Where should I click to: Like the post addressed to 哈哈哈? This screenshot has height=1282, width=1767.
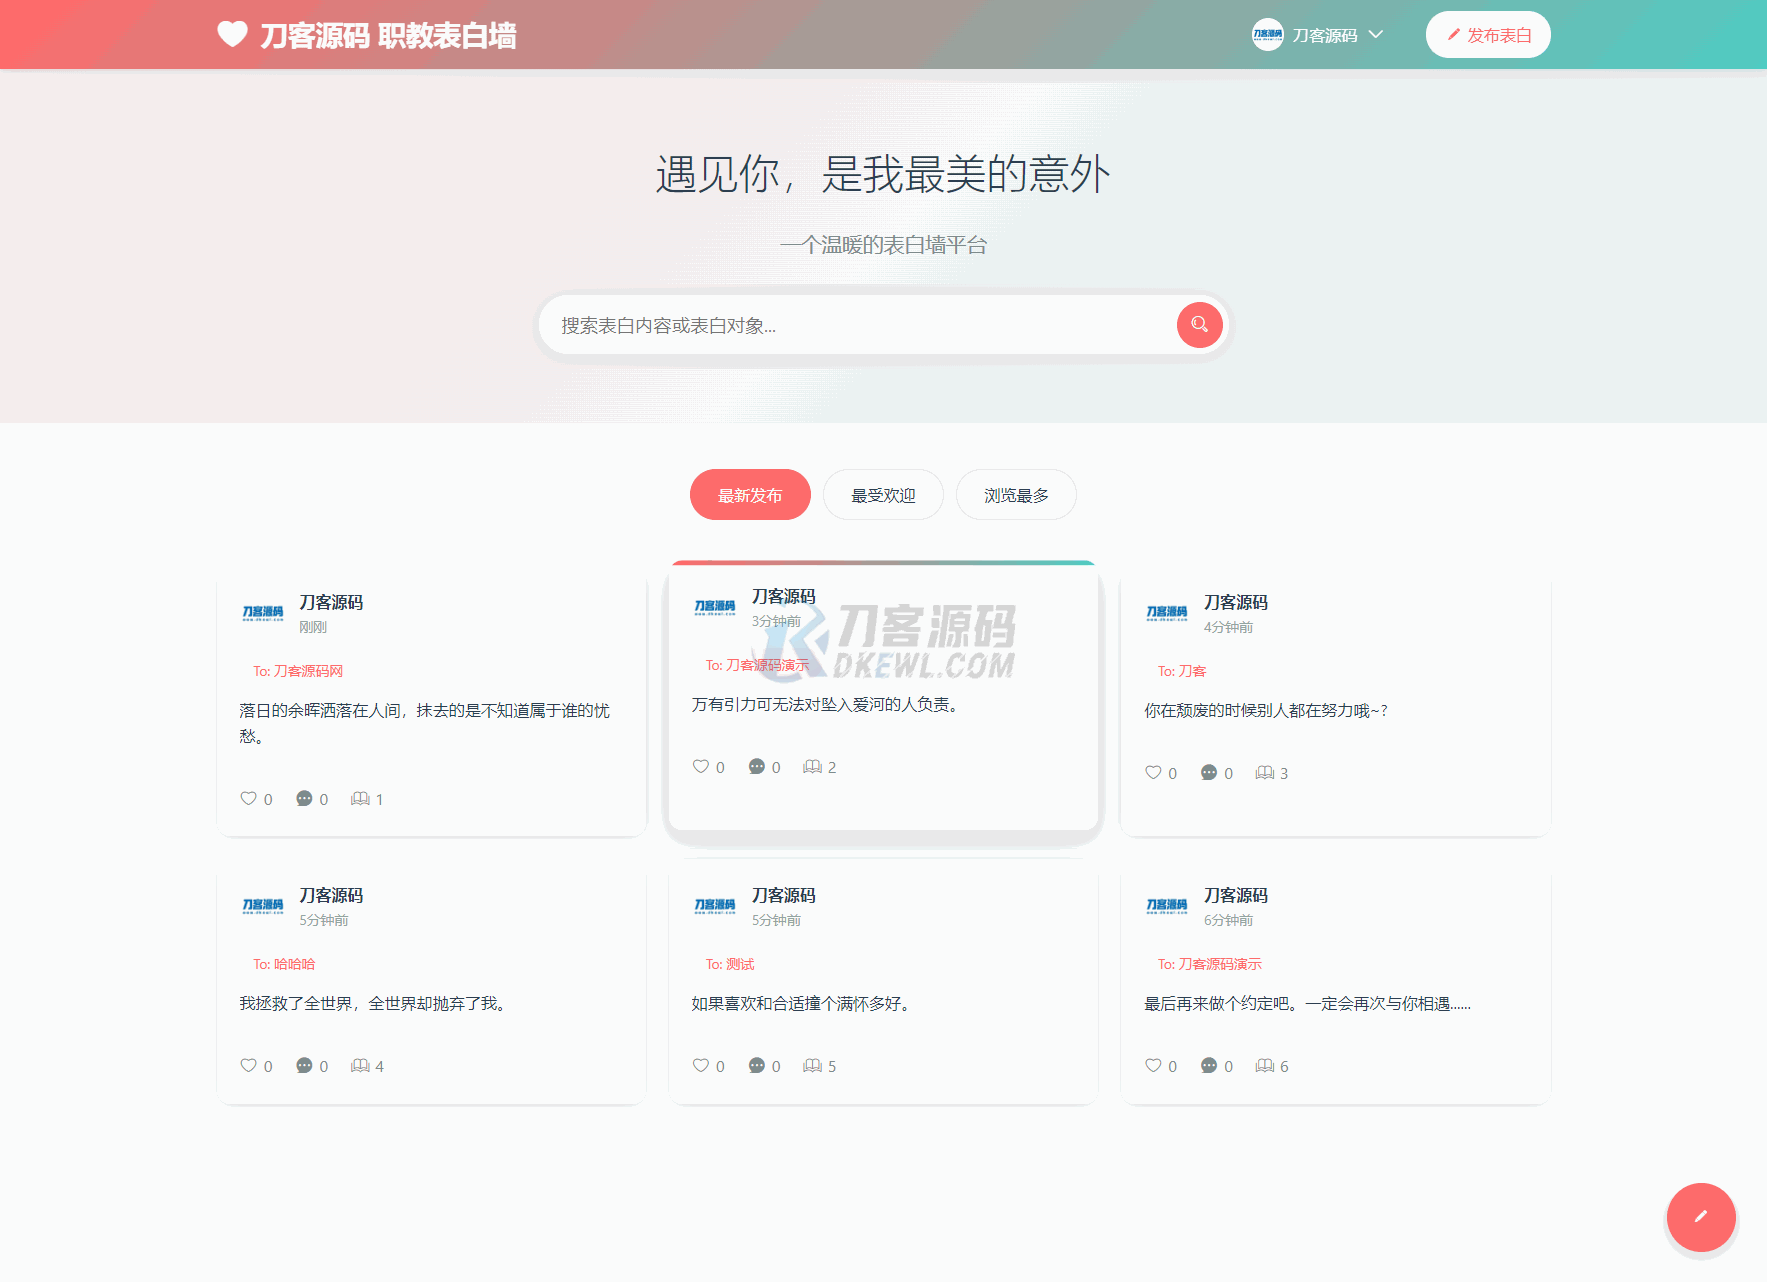click(x=249, y=1065)
